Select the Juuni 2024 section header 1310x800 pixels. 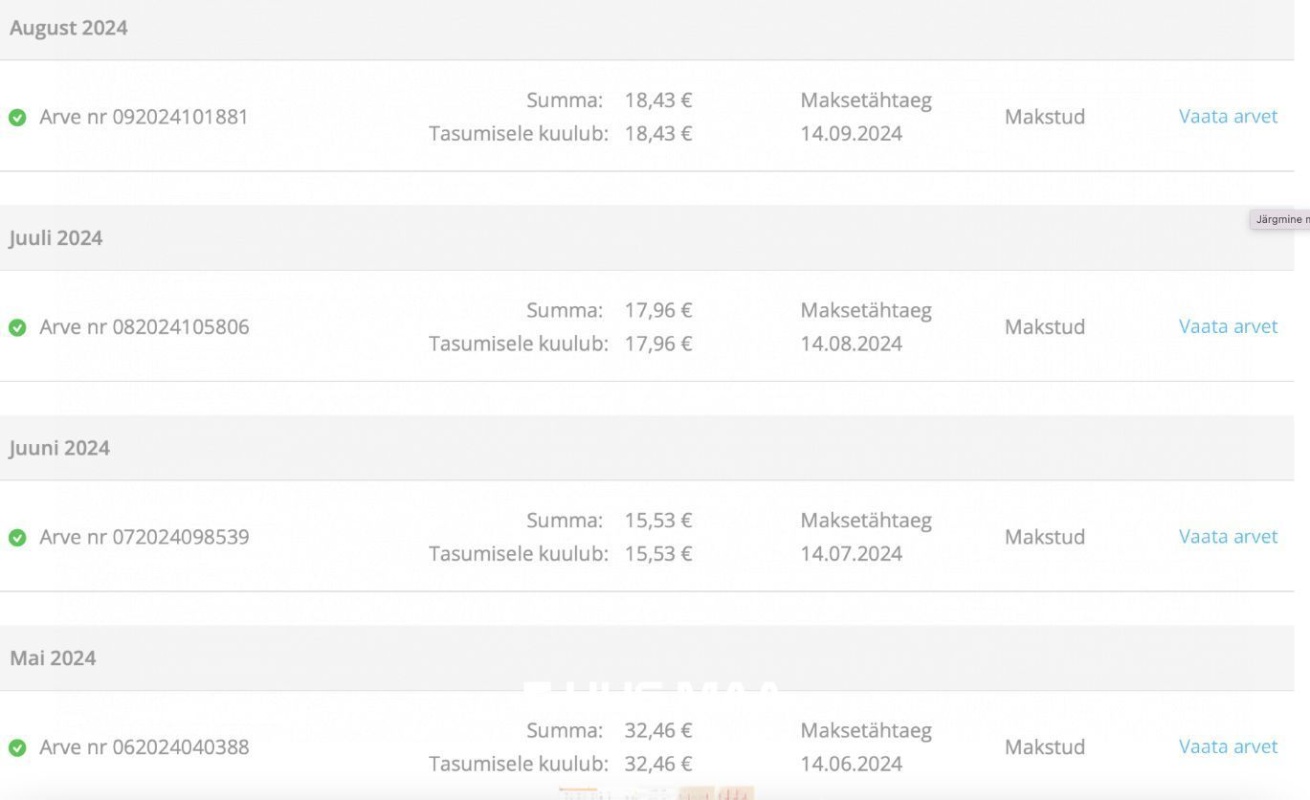(x=60, y=448)
